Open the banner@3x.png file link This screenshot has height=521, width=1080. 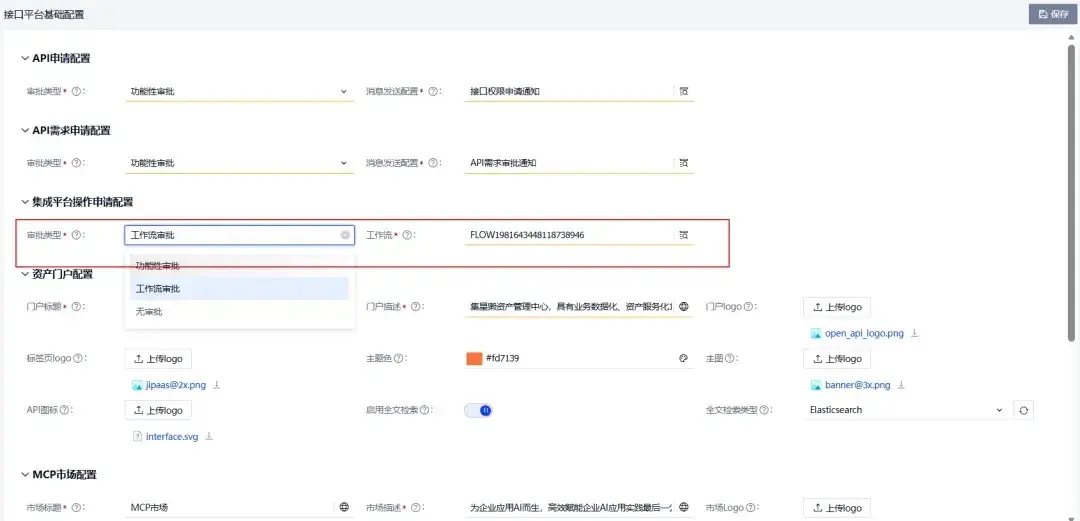pyautogui.click(x=858, y=385)
